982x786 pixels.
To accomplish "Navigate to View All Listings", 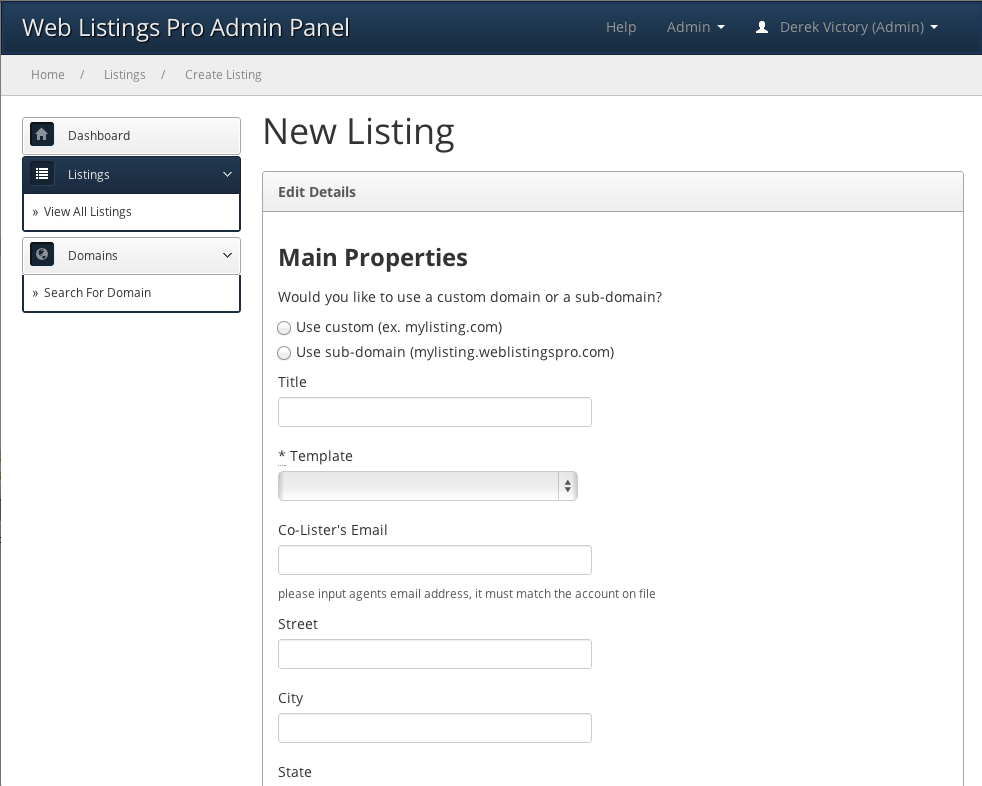I will coord(86,212).
